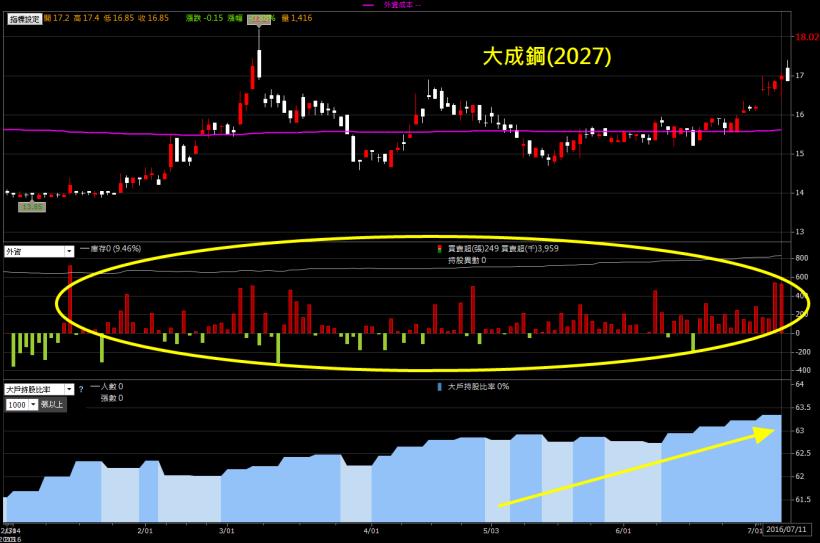Click the 持股異動 0 value

[x=466, y=260]
